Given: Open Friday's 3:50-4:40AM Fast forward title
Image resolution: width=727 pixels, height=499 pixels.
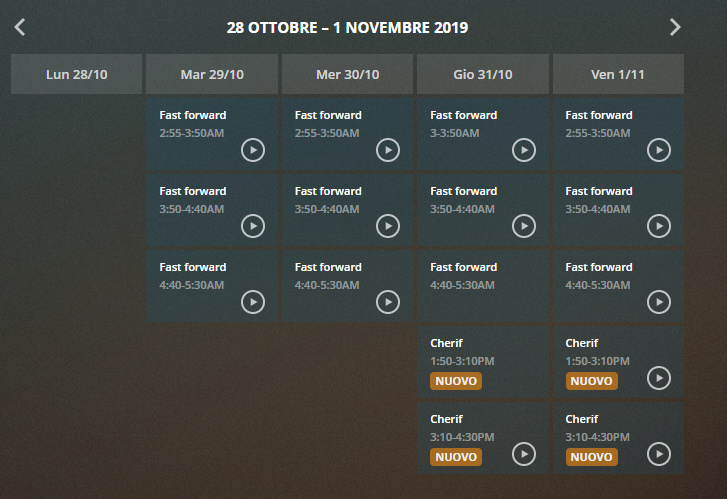Looking at the screenshot, I should click(x=599, y=191).
